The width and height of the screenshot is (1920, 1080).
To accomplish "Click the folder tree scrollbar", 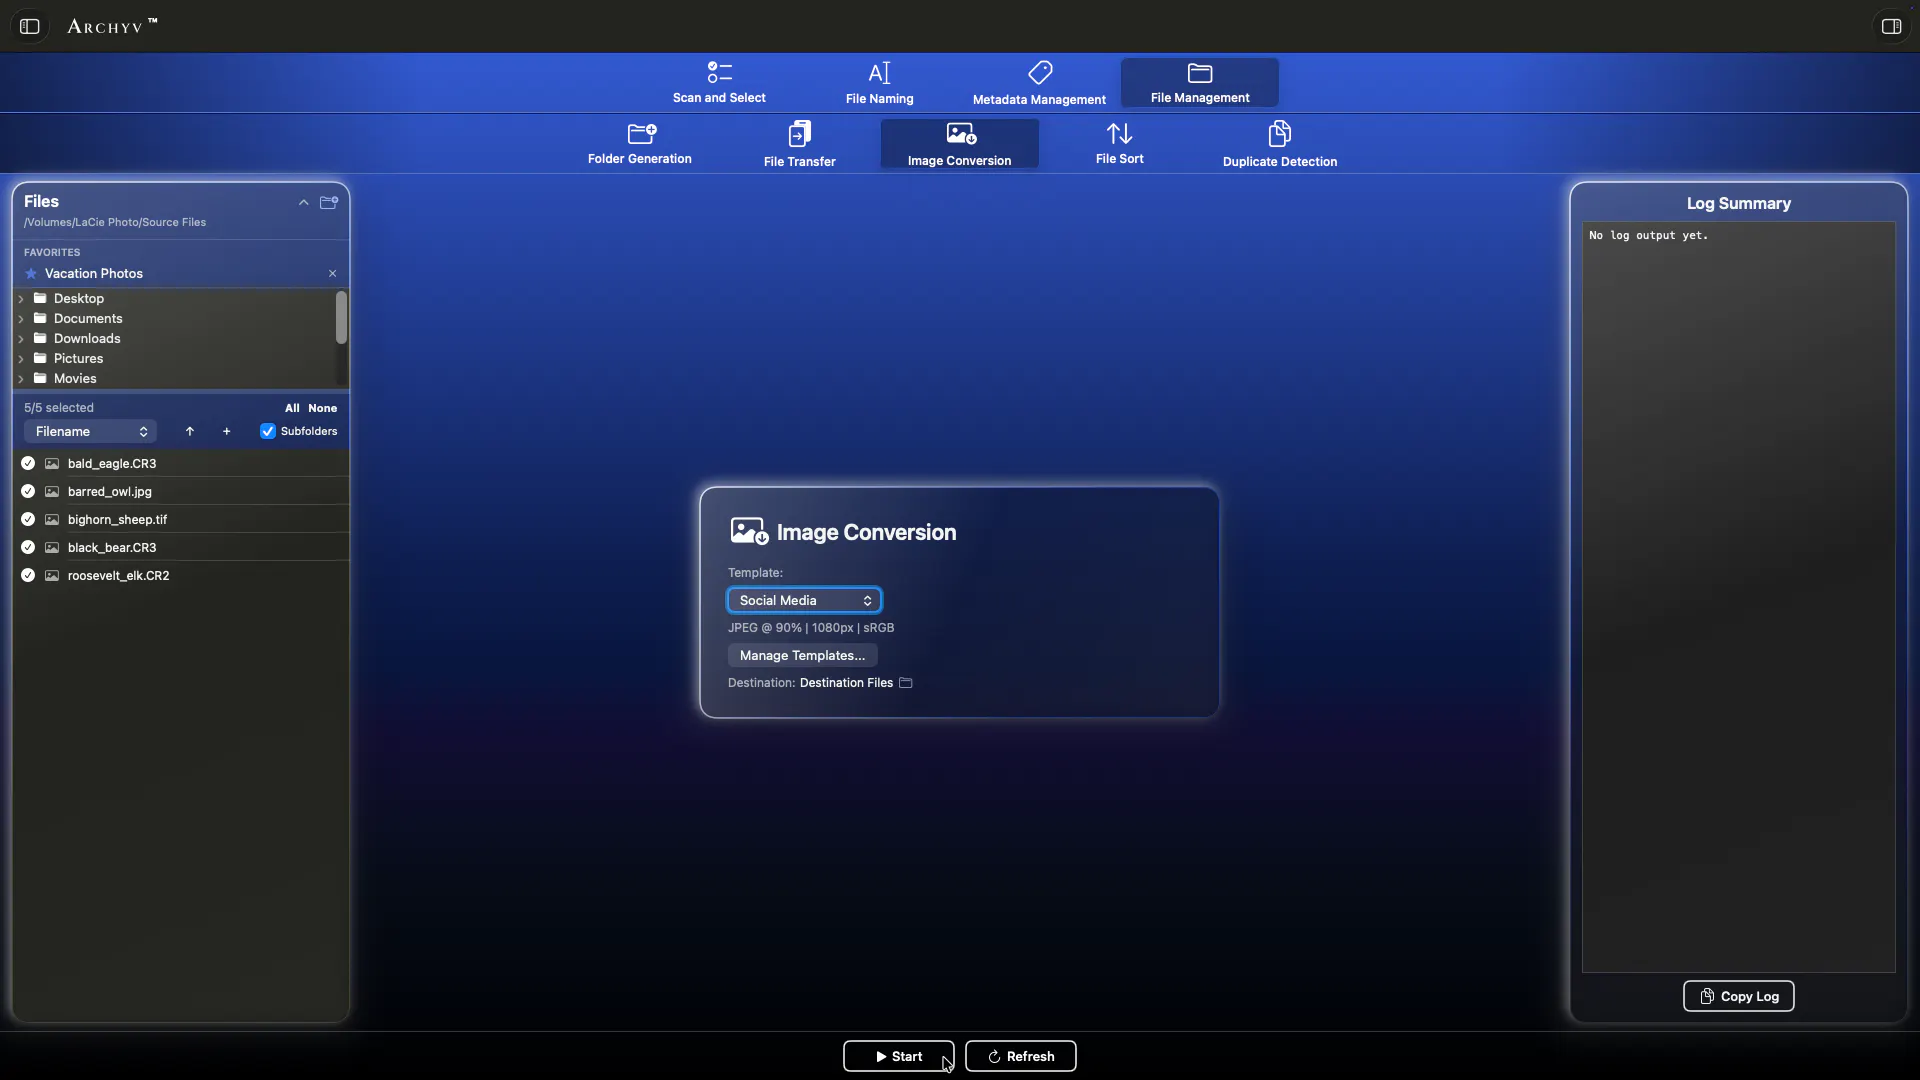I will (x=341, y=318).
